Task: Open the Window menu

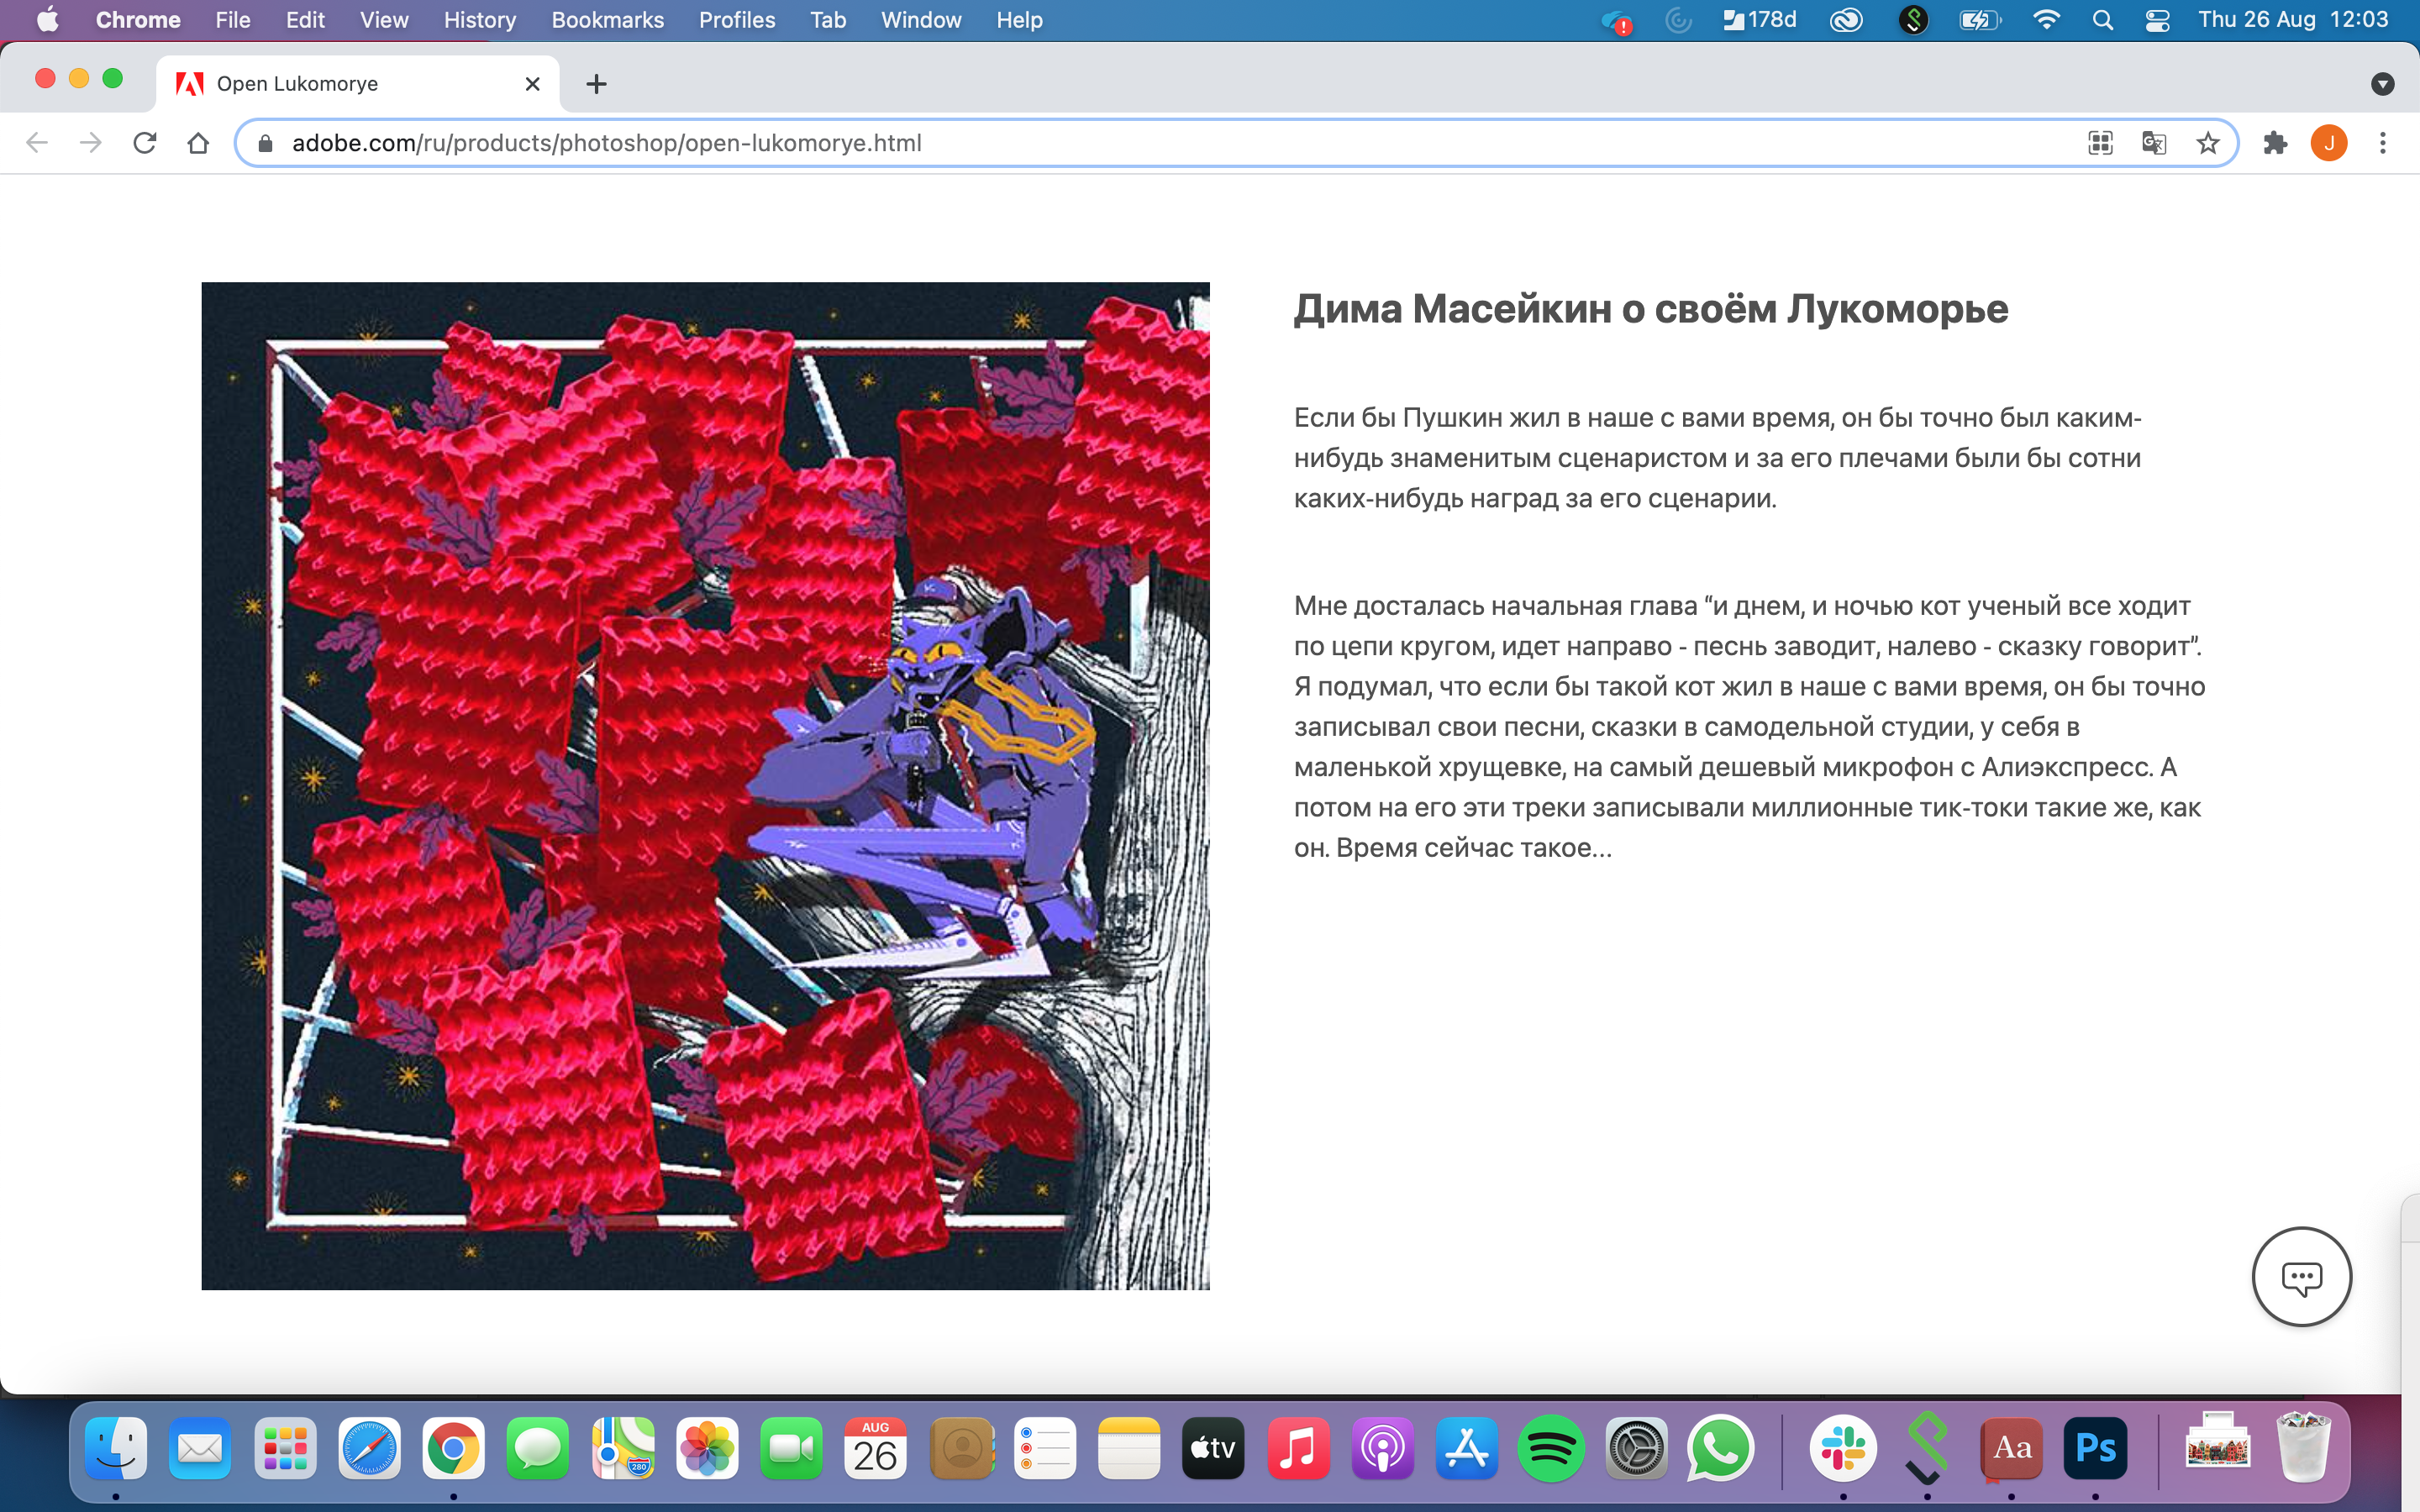Action: (921, 20)
